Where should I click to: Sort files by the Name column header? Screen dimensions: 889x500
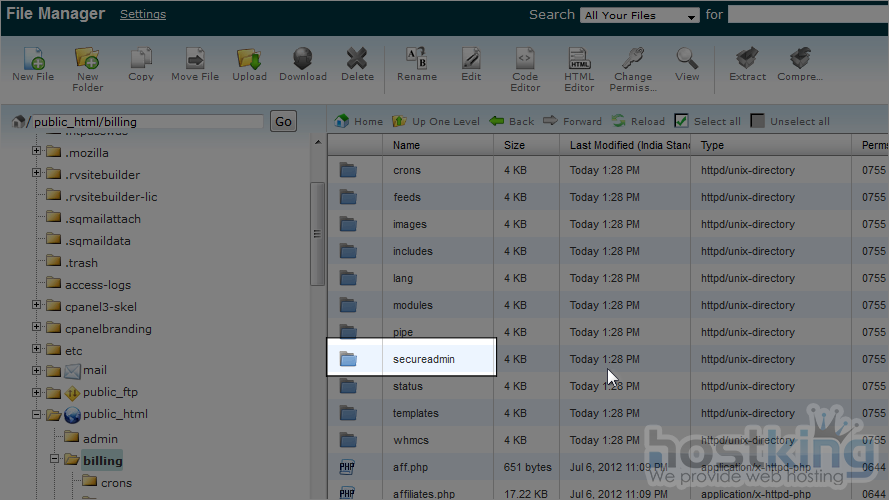pos(406,145)
